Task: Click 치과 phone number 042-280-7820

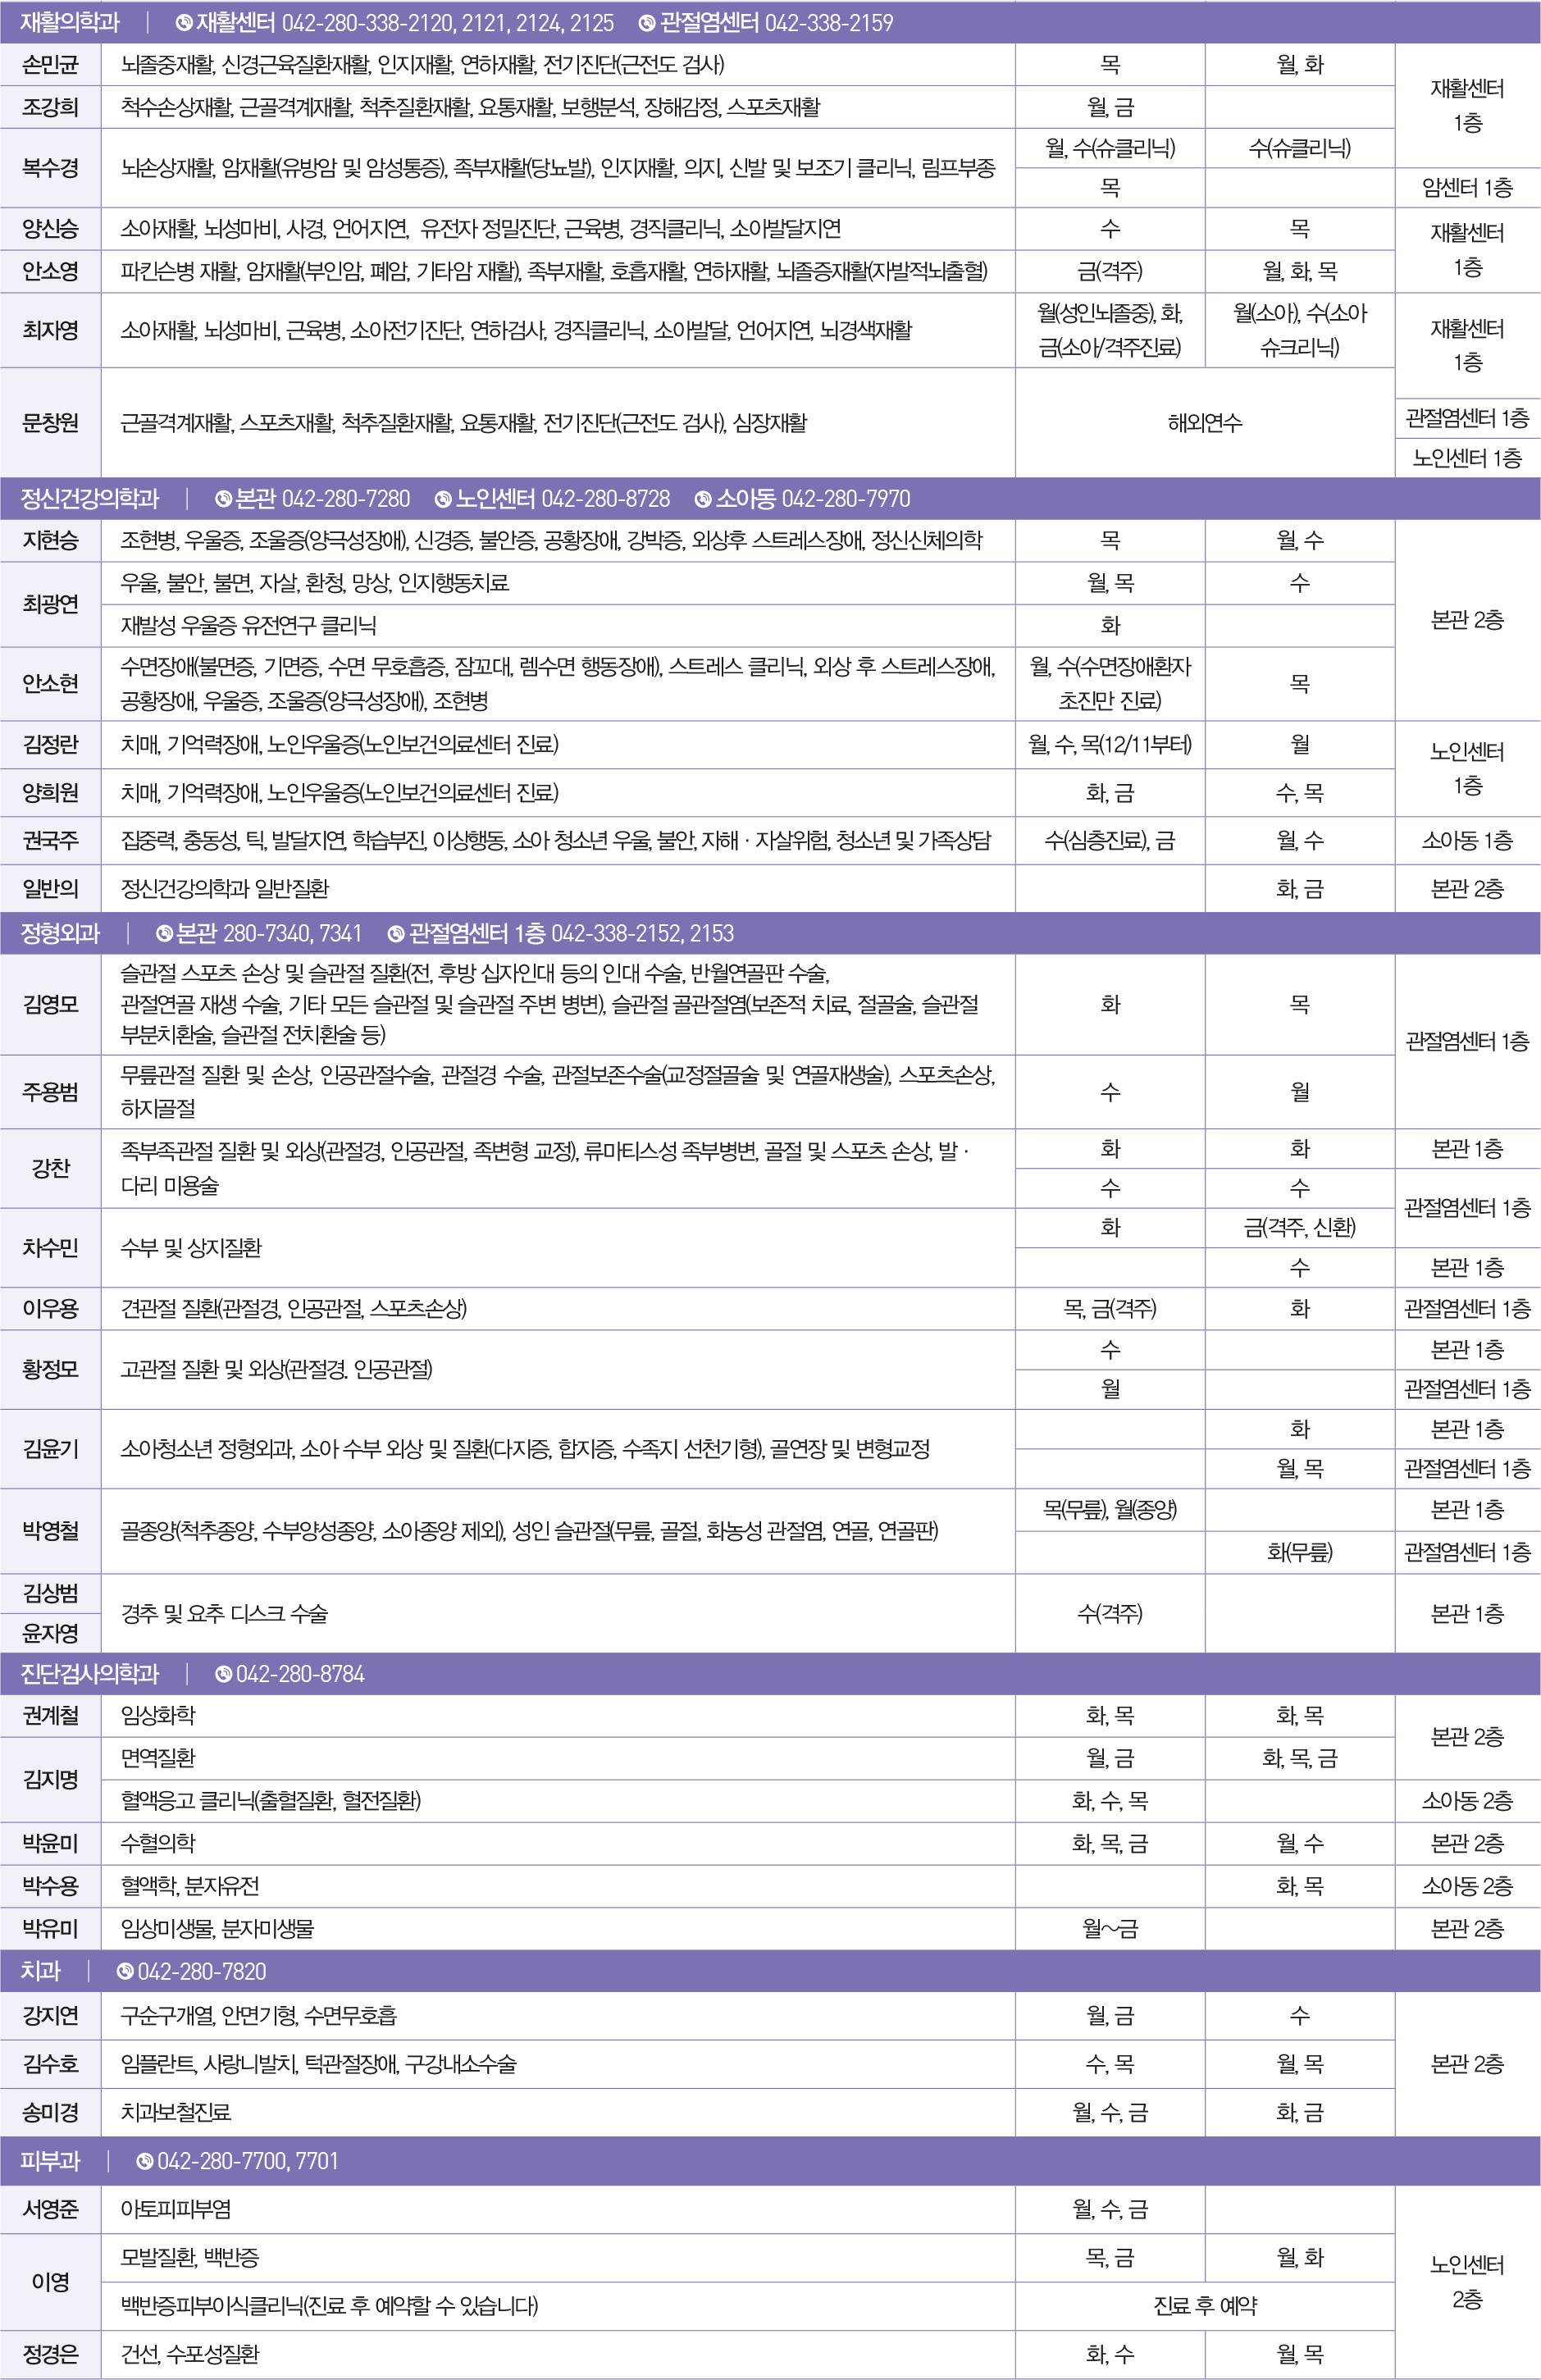Action: (x=202, y=1971)
